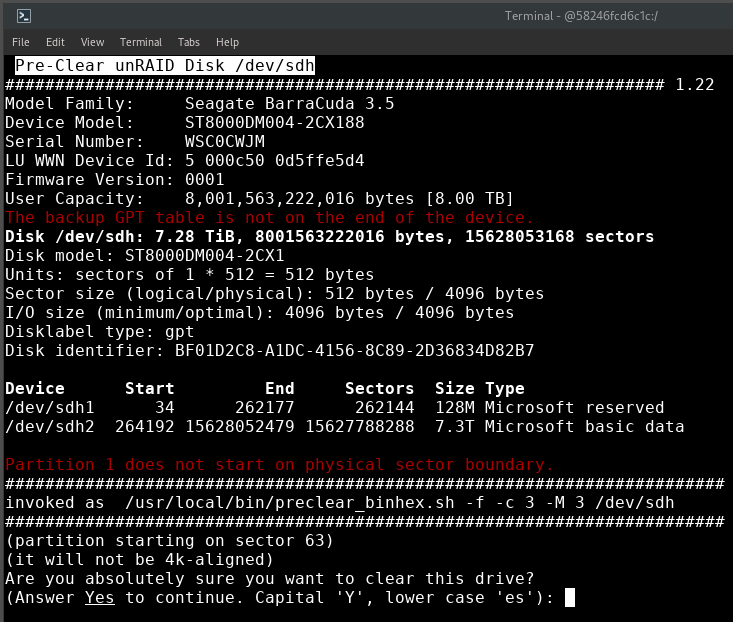Click '(partition starting on sector 63)' line

click(170, 541)
